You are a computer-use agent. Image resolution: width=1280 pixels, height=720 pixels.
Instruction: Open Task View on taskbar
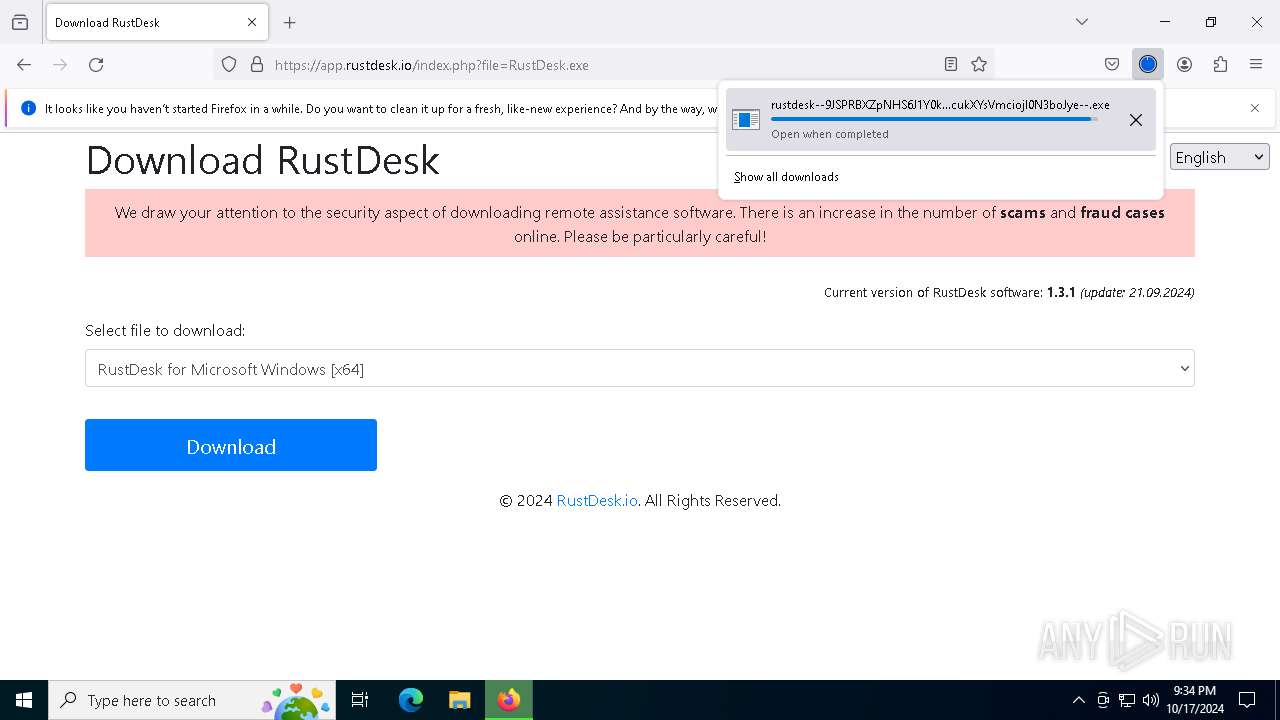click(x=360, y=700)
